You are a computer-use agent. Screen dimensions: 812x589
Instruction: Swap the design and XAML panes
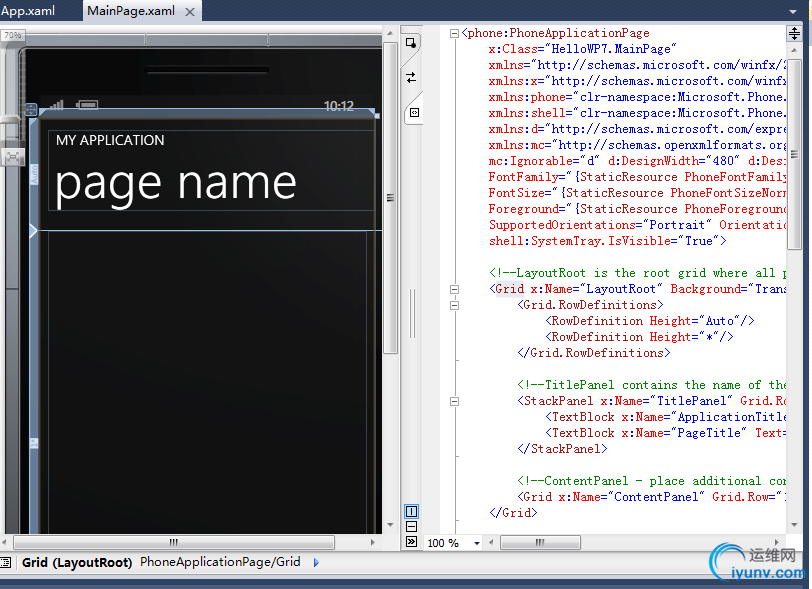point(411,78)
